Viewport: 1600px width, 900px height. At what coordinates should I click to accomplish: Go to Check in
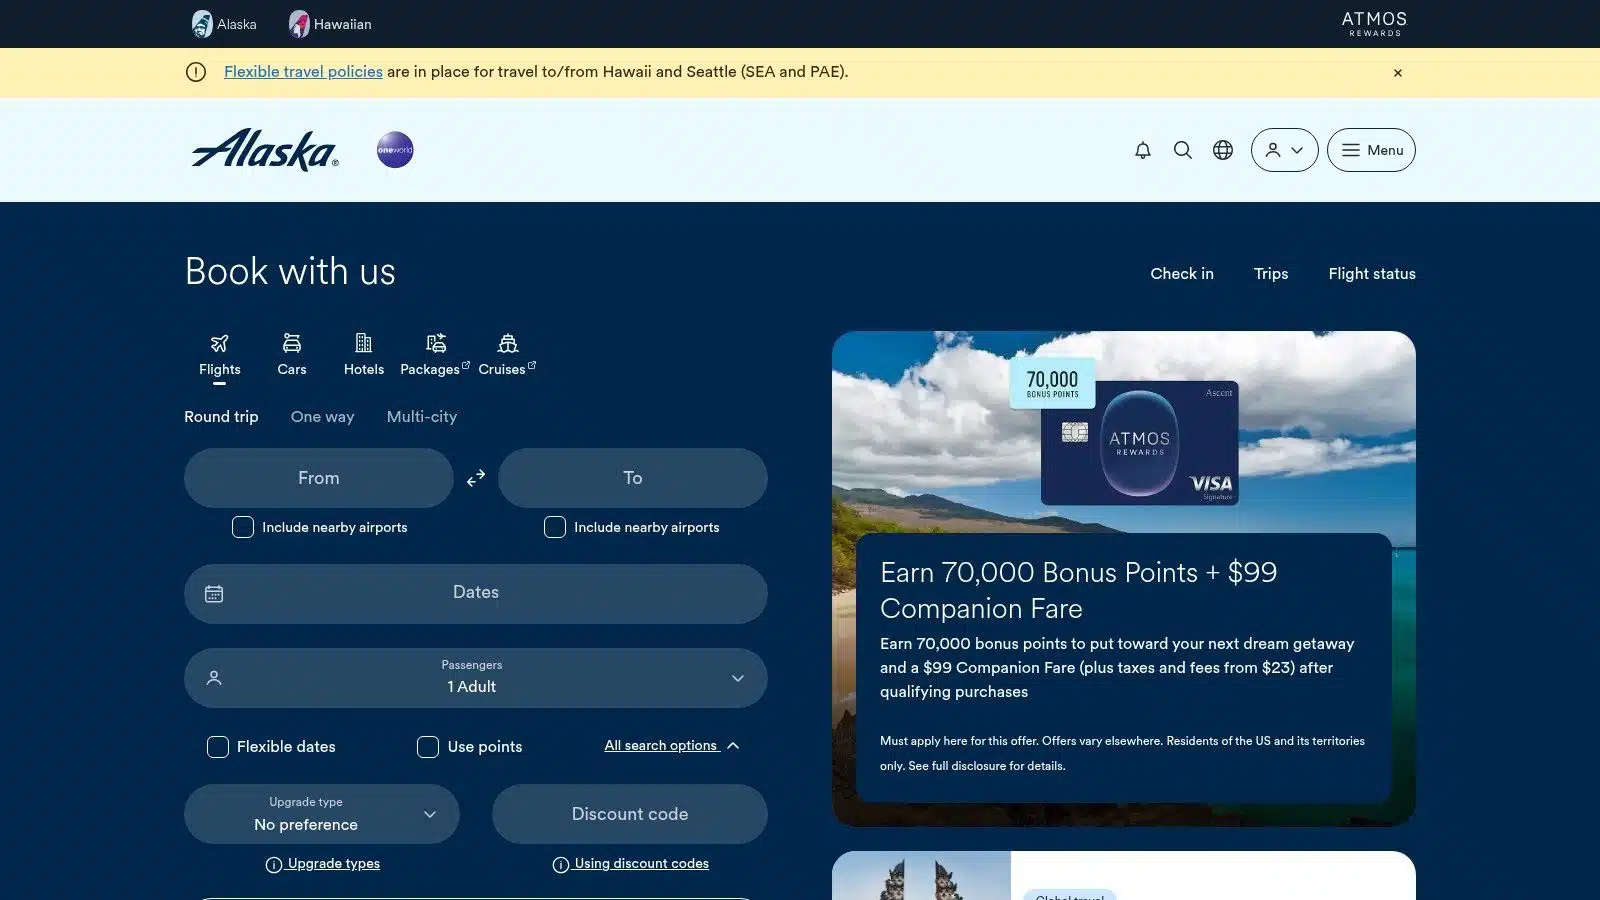[1182, 274]
